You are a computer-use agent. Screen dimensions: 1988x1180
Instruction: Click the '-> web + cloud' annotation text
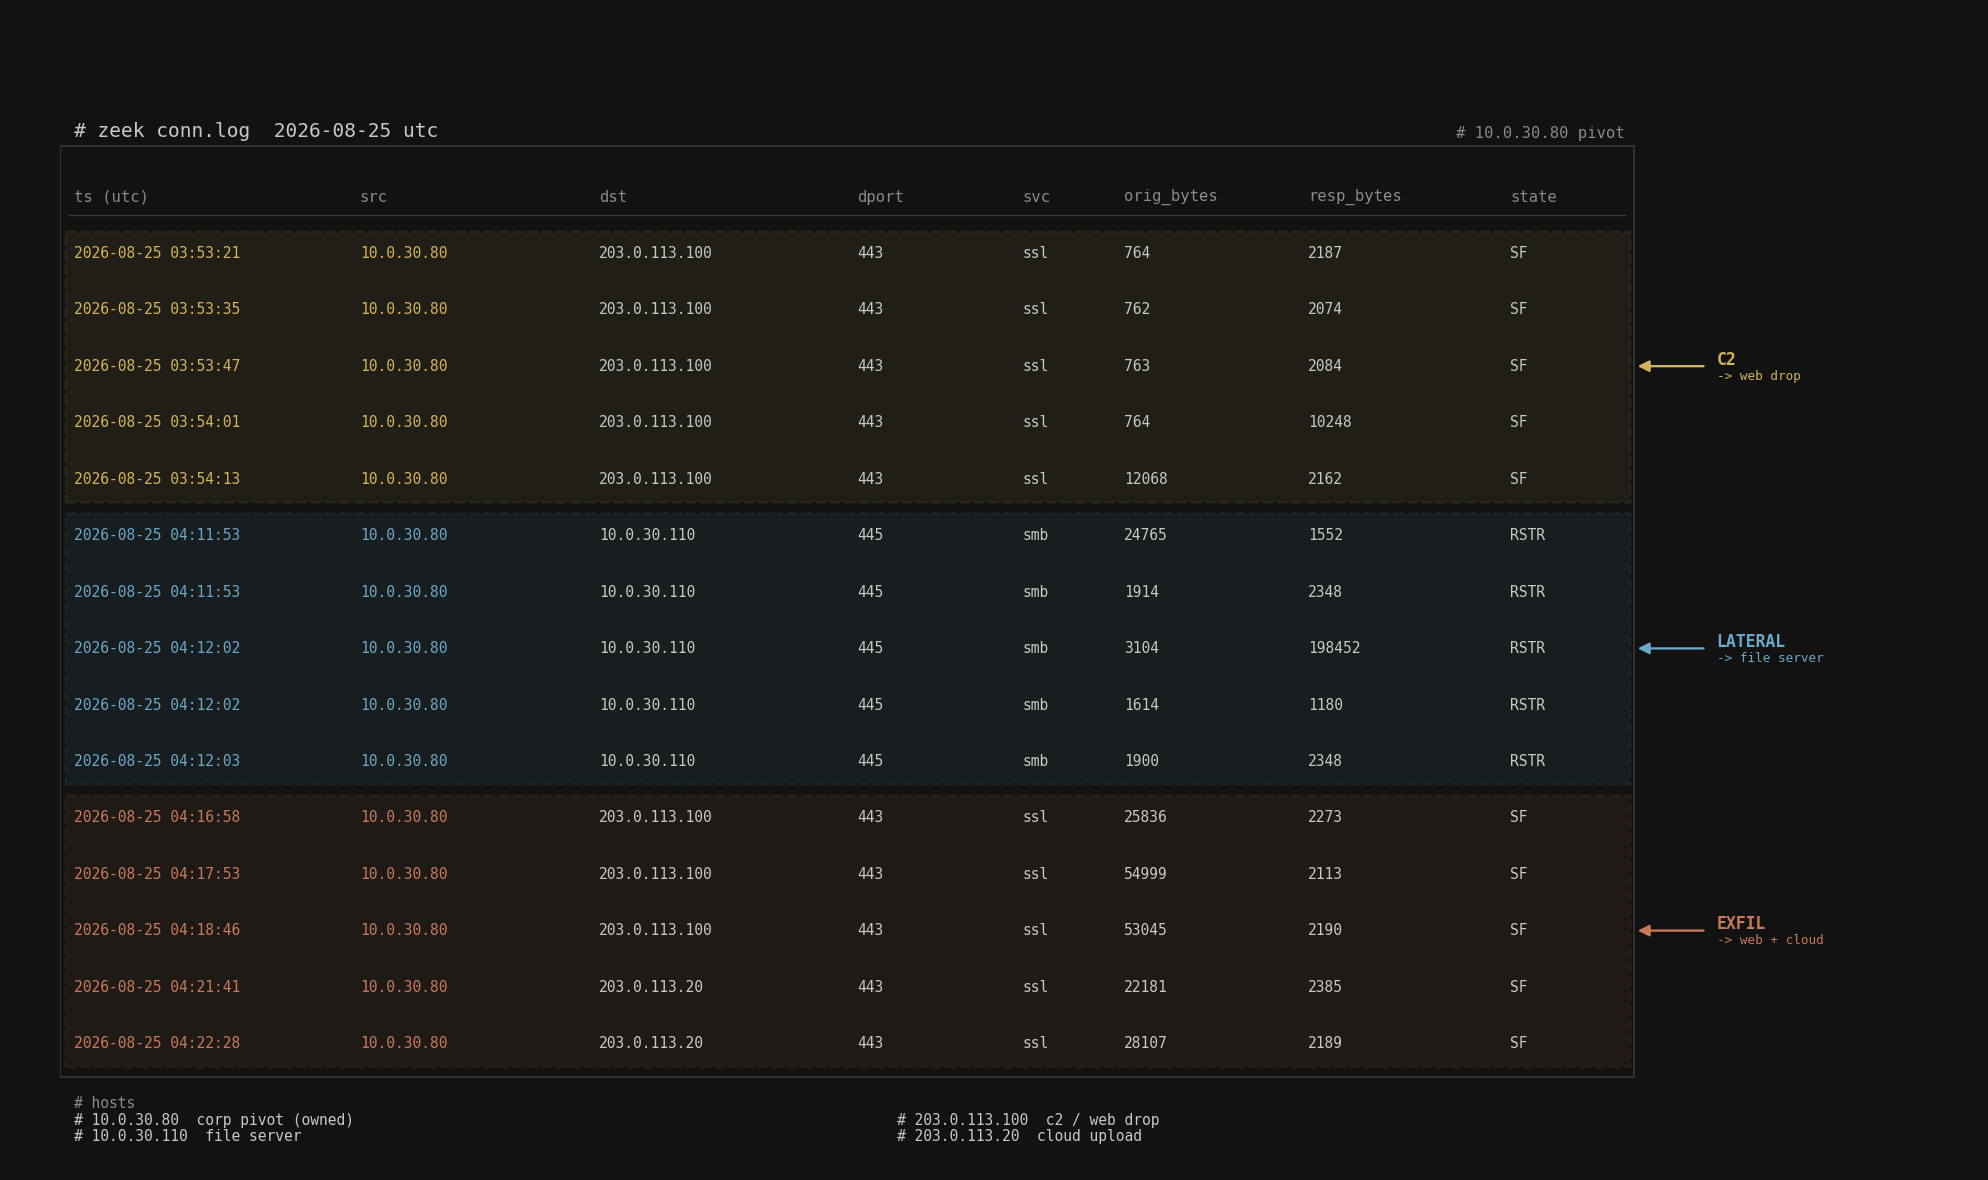point(1770,940)
